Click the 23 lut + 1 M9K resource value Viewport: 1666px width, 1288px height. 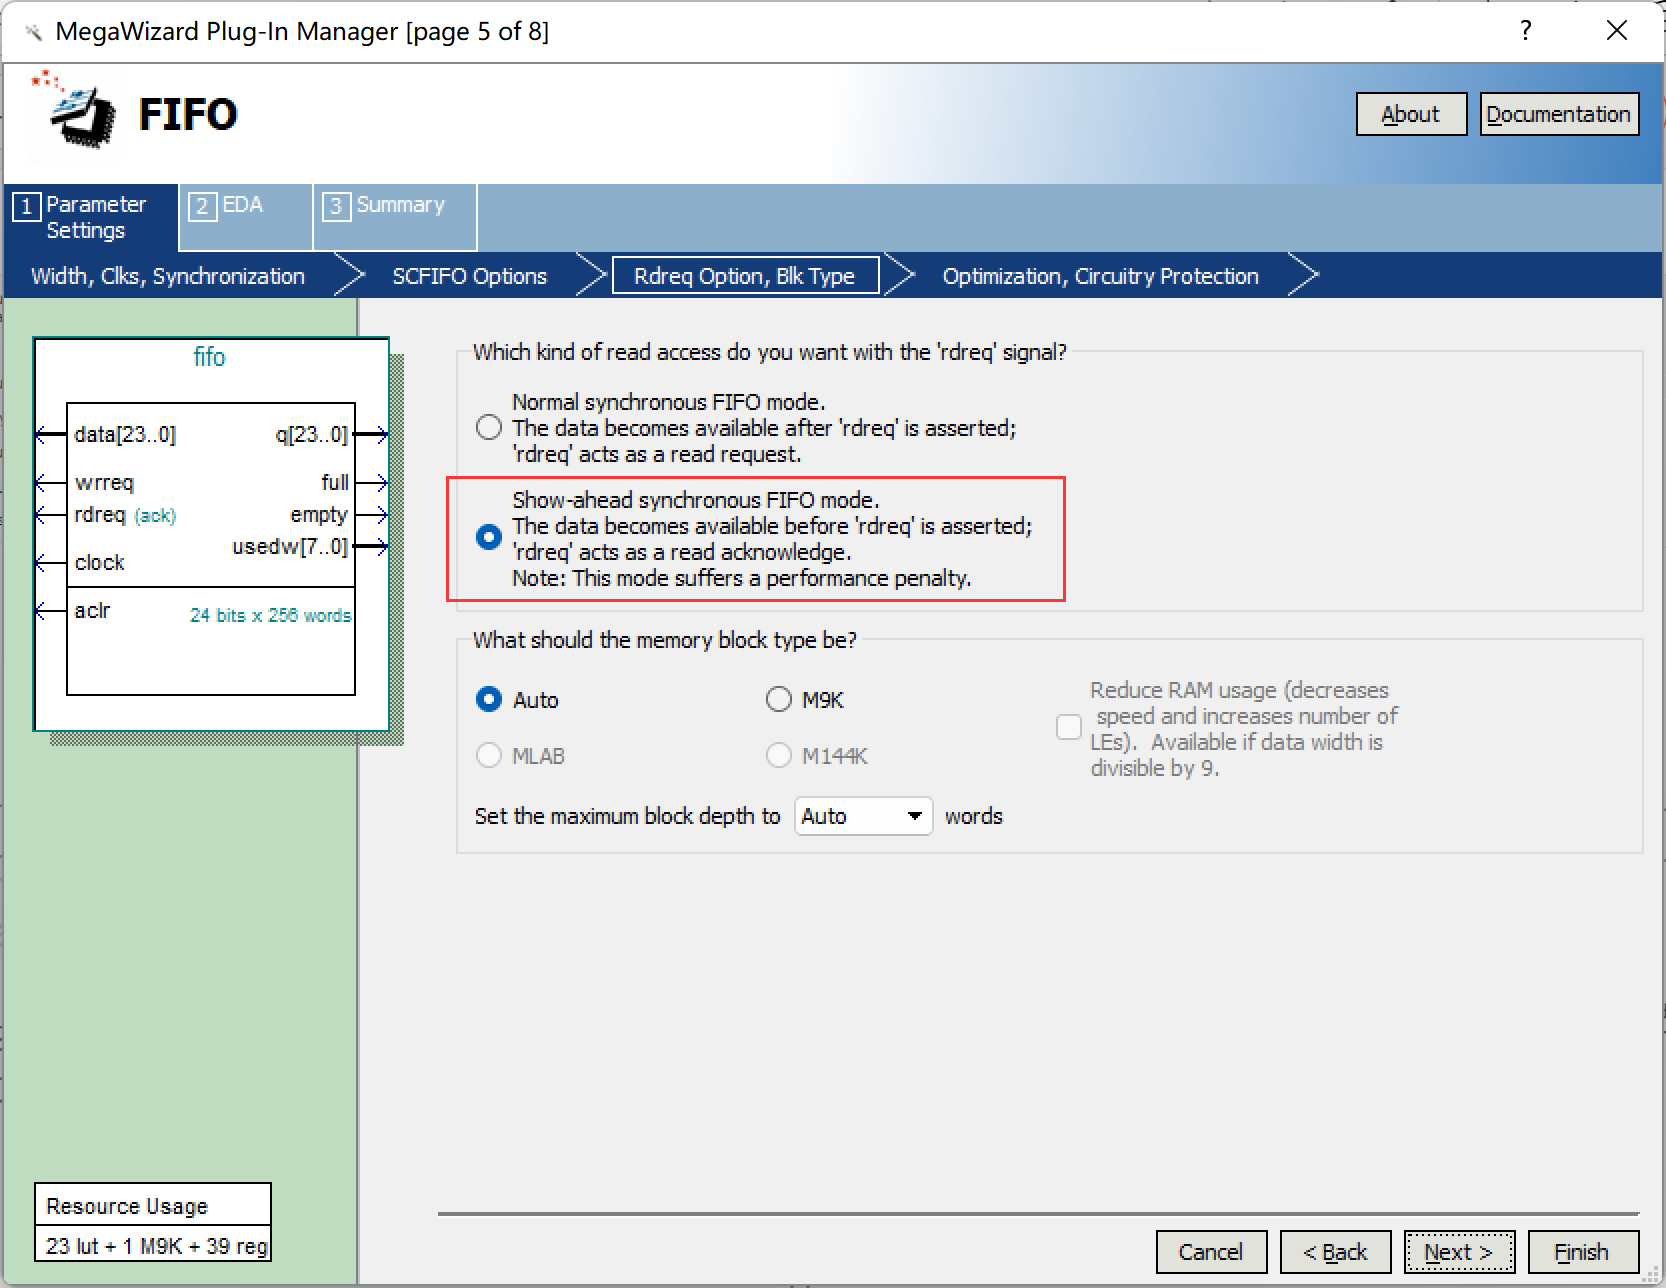pyautogui.click(x=156, y=1246)
